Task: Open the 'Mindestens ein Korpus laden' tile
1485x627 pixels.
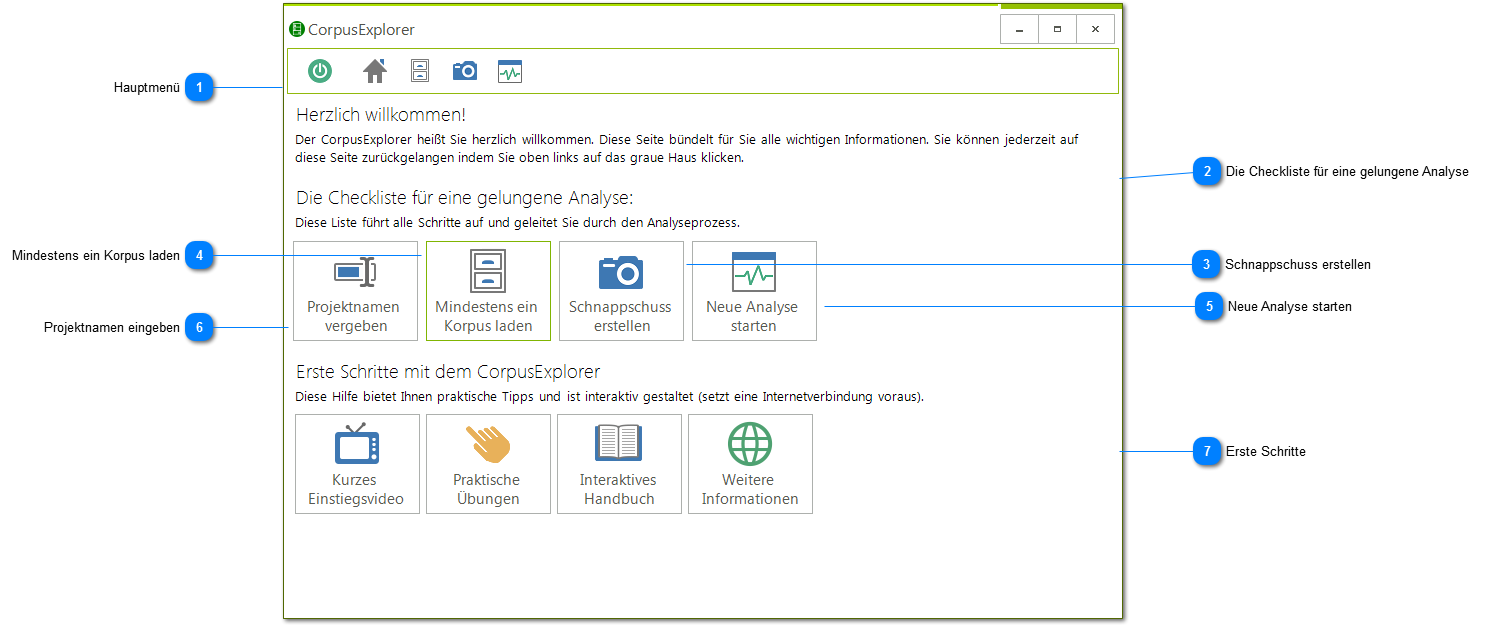Action: 488,291
